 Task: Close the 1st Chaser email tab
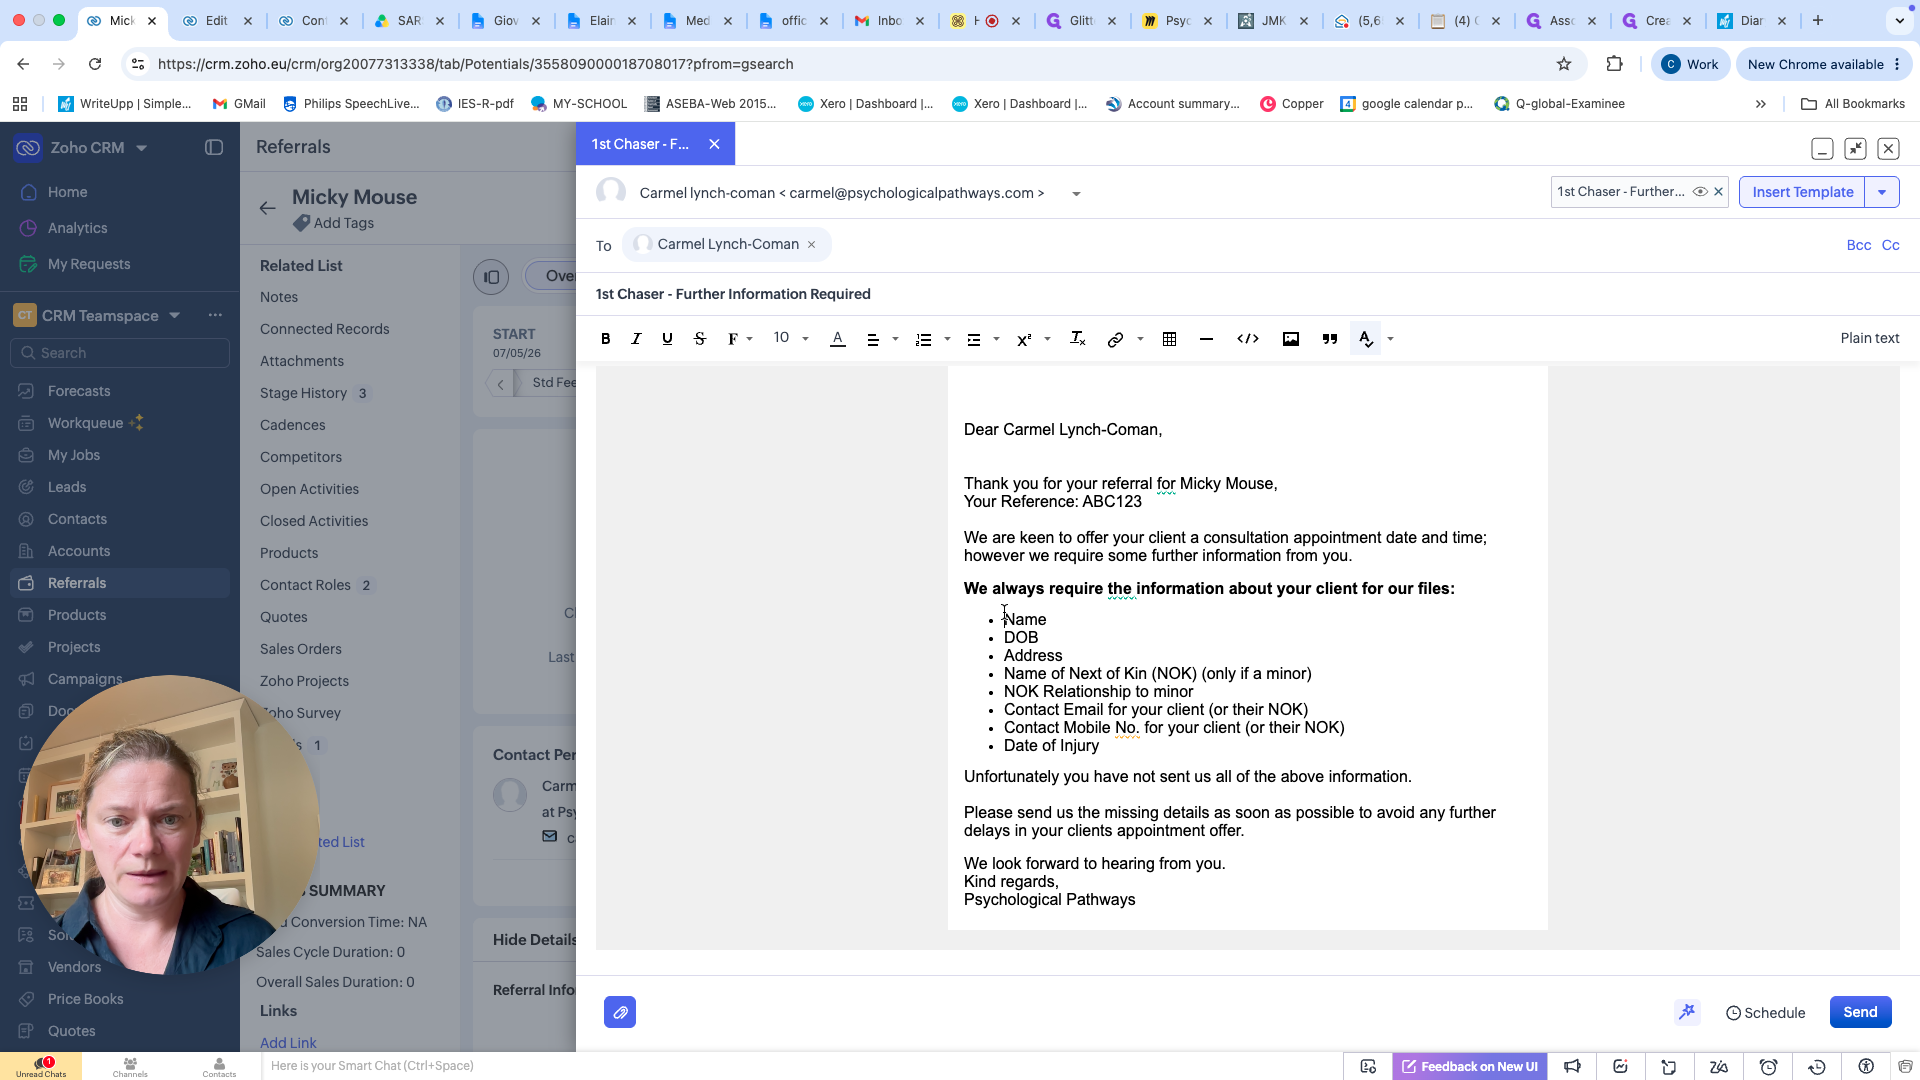pos(714,144)
